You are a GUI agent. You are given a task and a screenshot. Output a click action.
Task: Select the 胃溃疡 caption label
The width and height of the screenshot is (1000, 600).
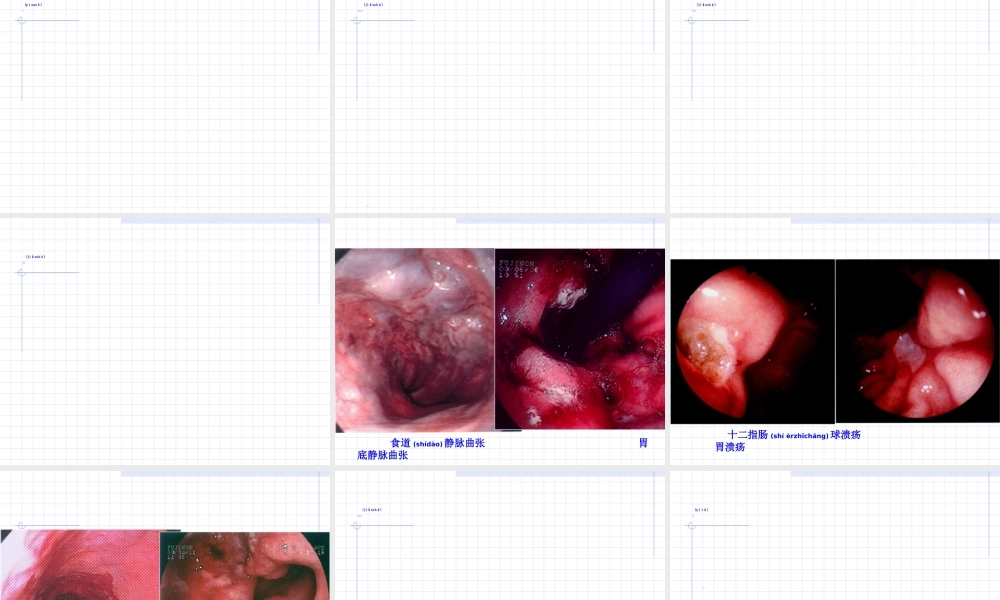tap(730, 447)
